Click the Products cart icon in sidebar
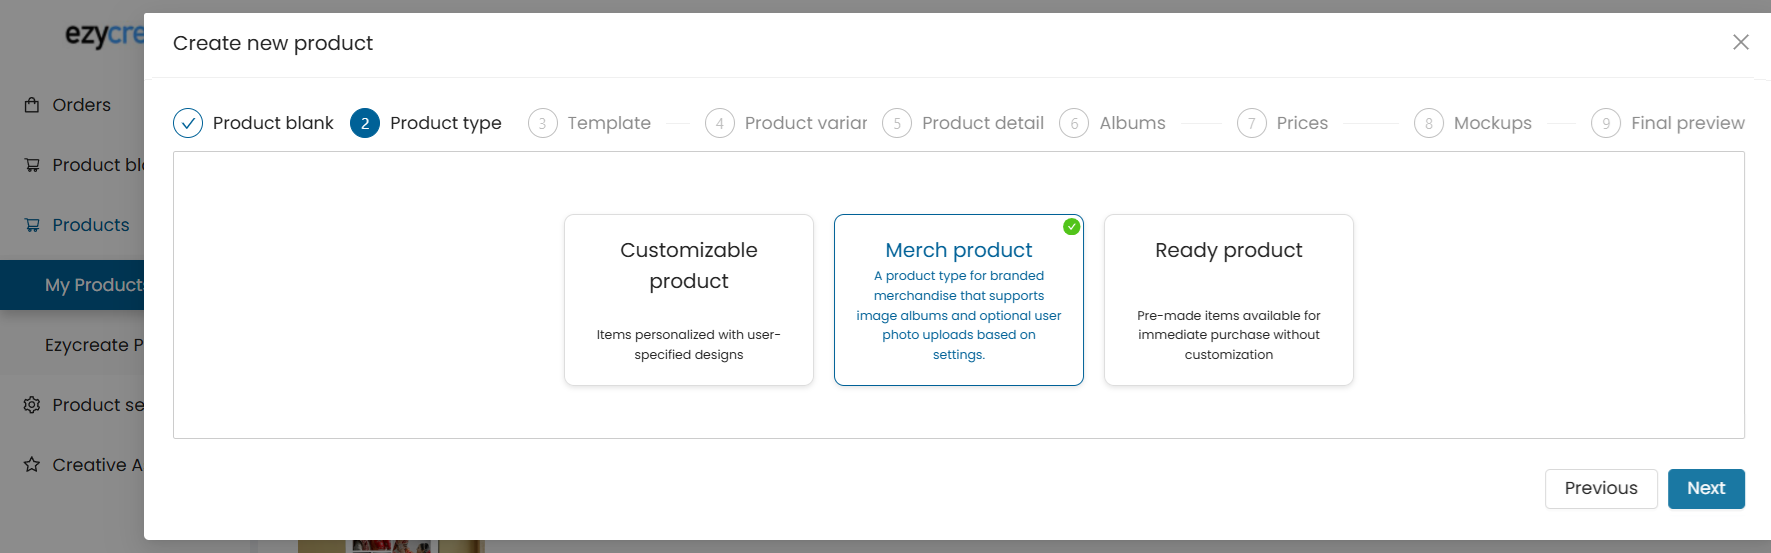This screenshot has width=1771, height=553. 32,225
